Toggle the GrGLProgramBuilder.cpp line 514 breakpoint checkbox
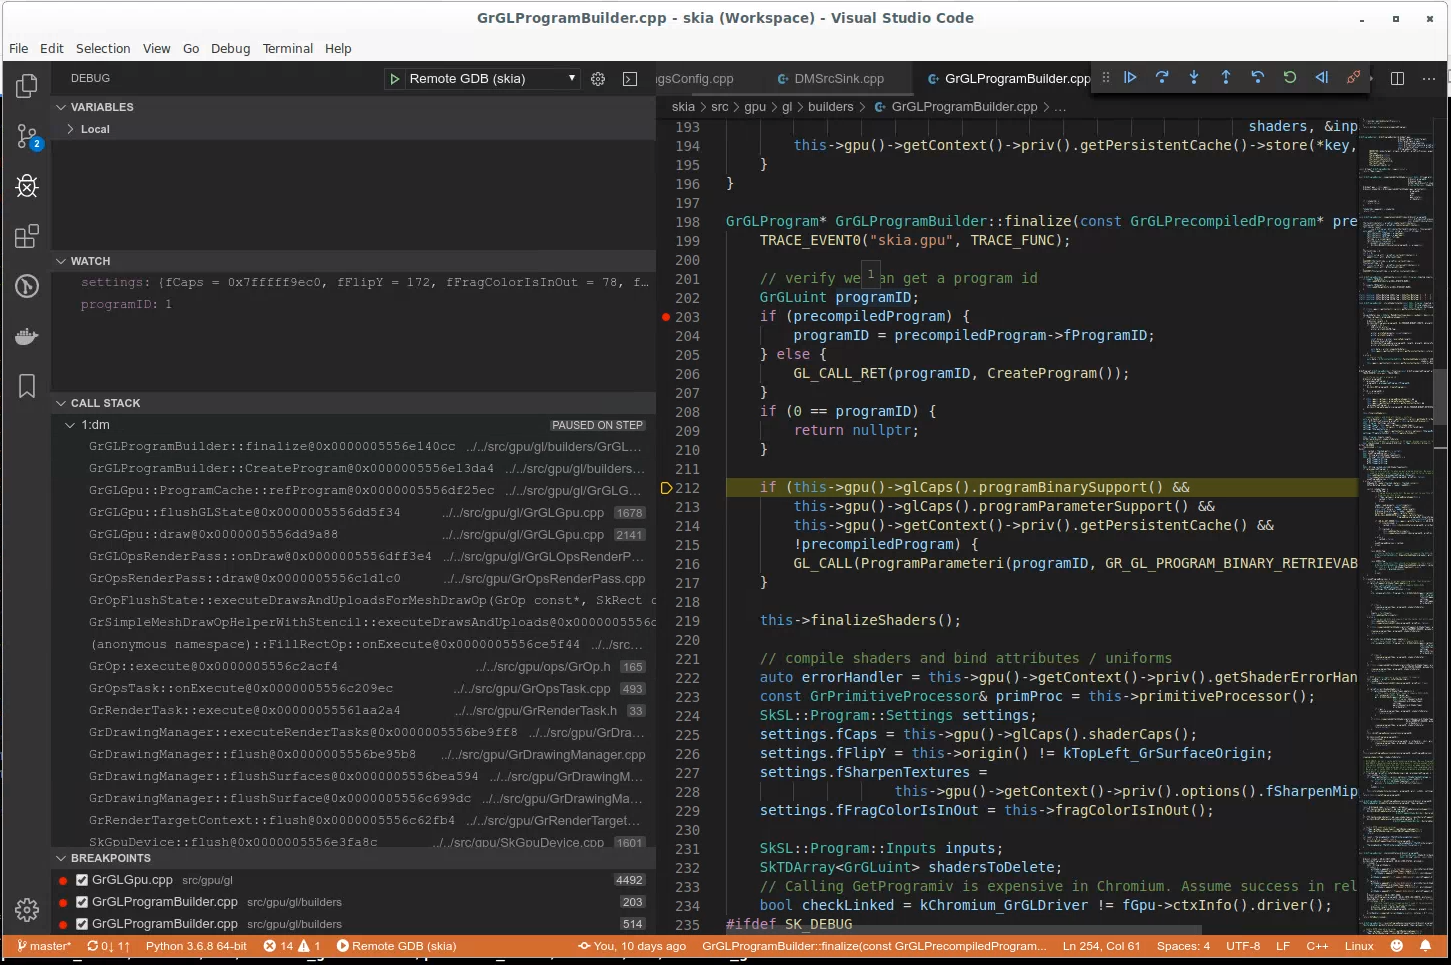The image size is (1451, 965). coord(82,925)
